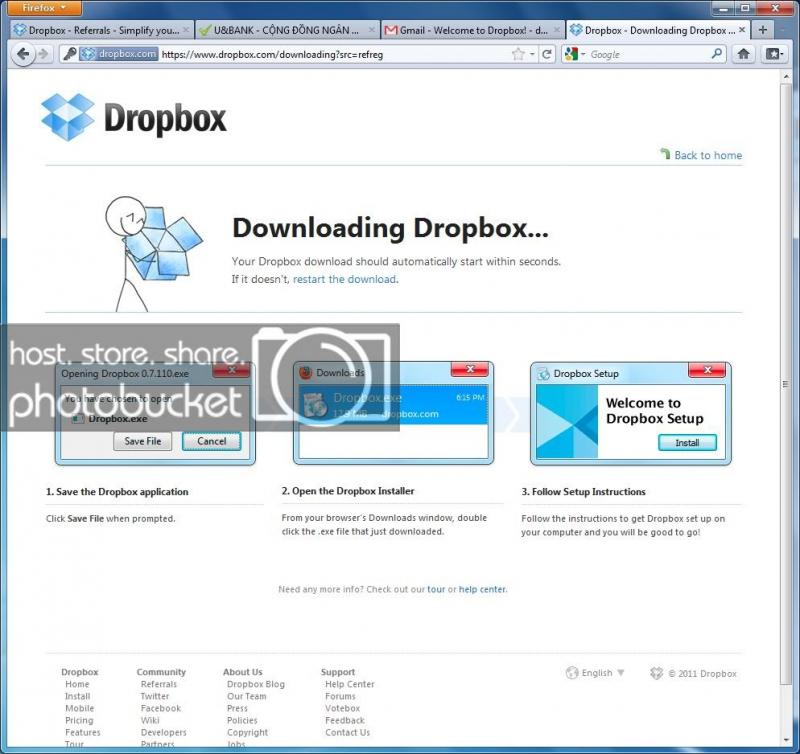This screenshot has height=754, width=800.
Task: Open the Votebox footer link
Action: [342, 708]
